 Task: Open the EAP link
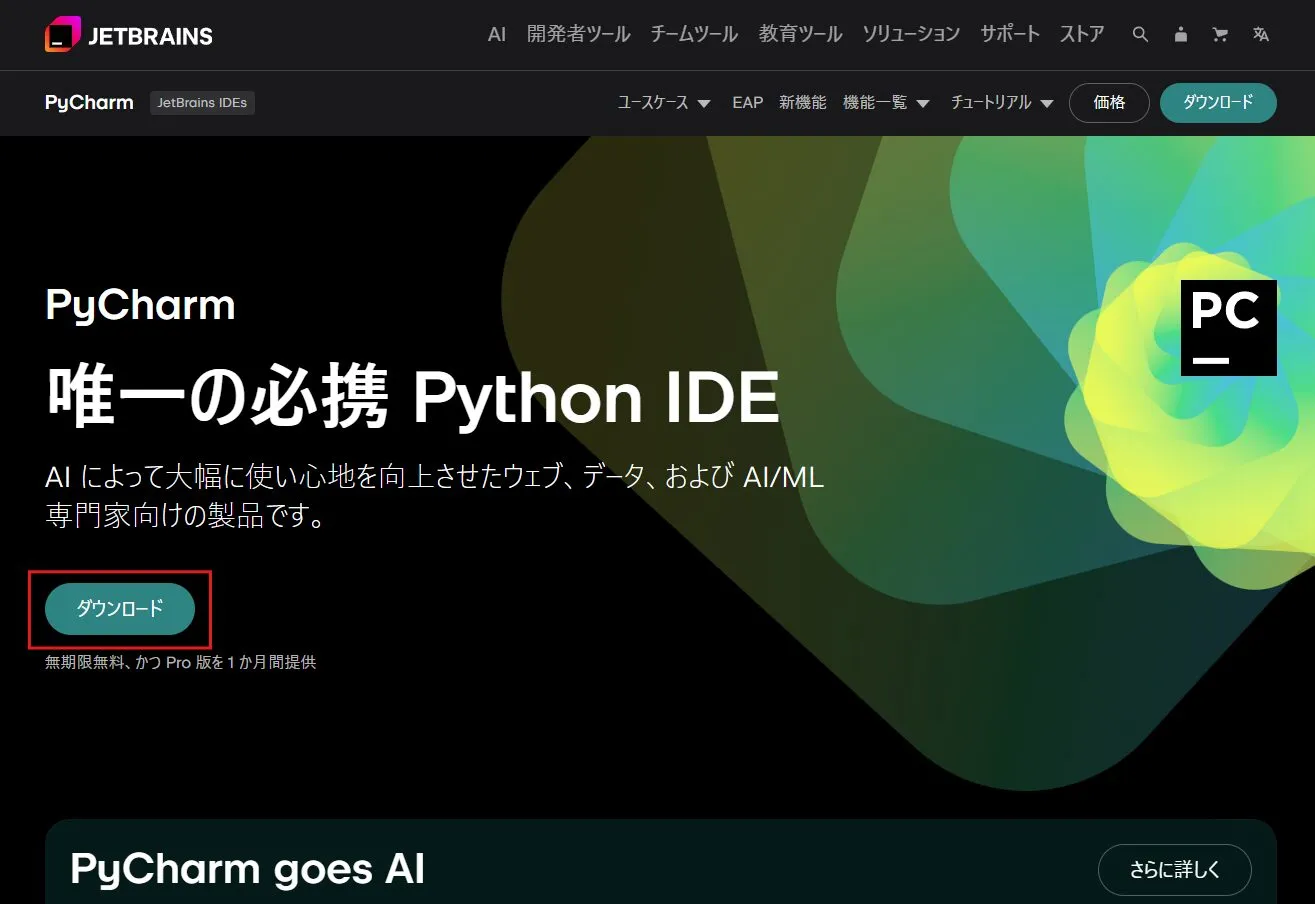(747, 102)
